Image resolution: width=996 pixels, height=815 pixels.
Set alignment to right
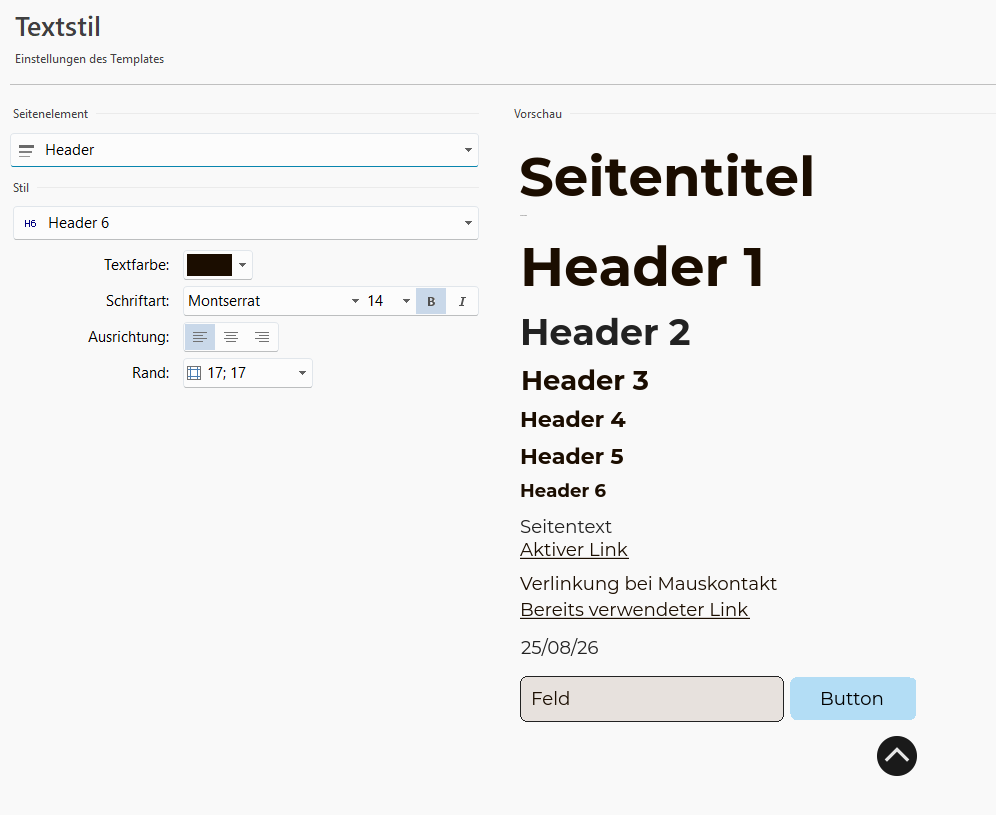262,337
